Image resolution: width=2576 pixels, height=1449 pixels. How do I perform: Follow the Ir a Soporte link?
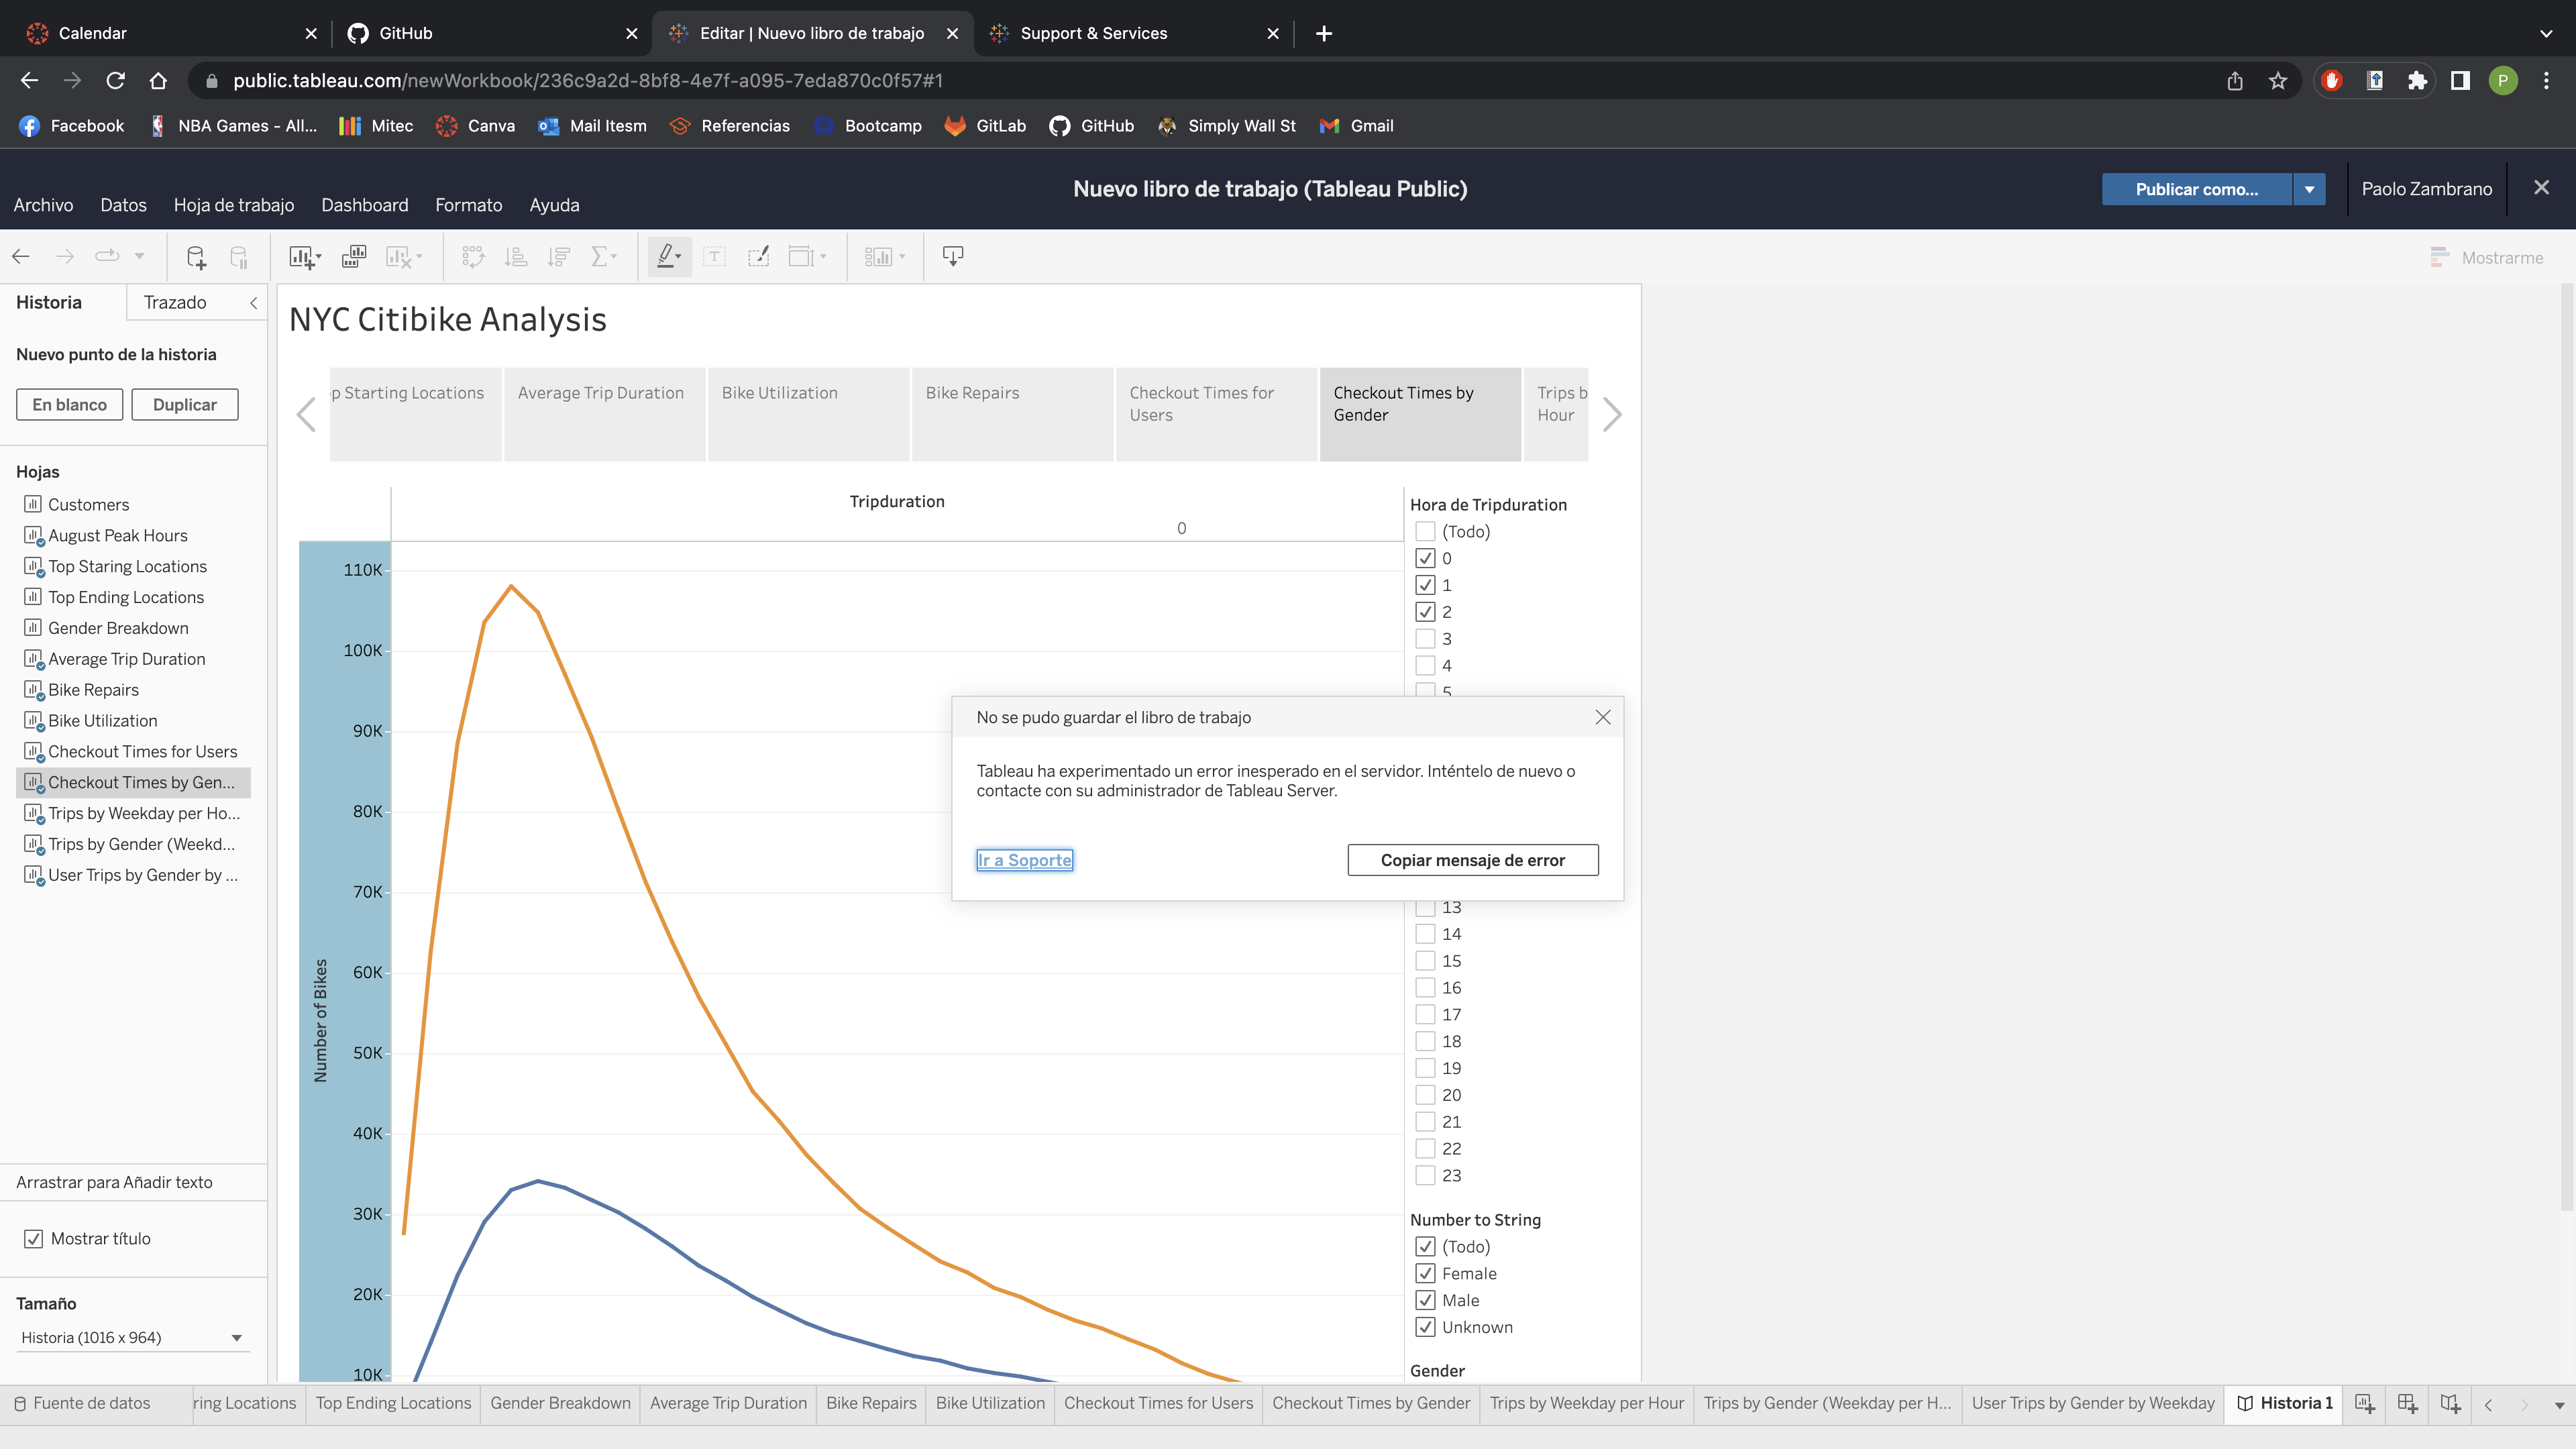(x=1024, y=860)
